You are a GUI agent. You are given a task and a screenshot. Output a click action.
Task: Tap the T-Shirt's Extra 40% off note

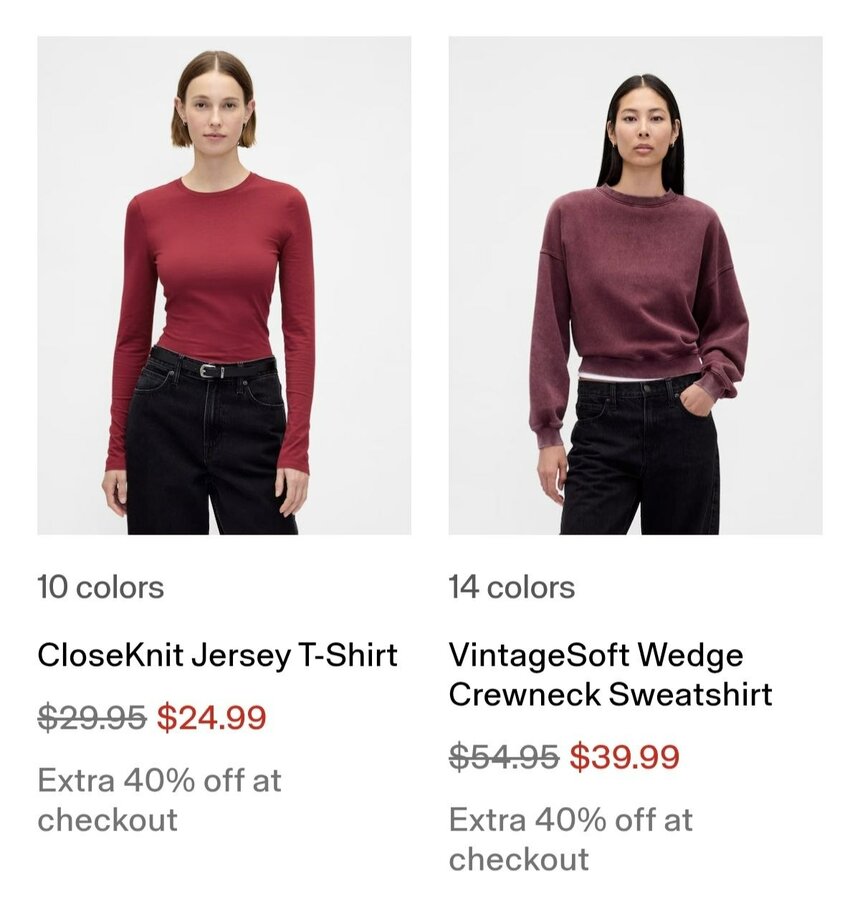159,800
